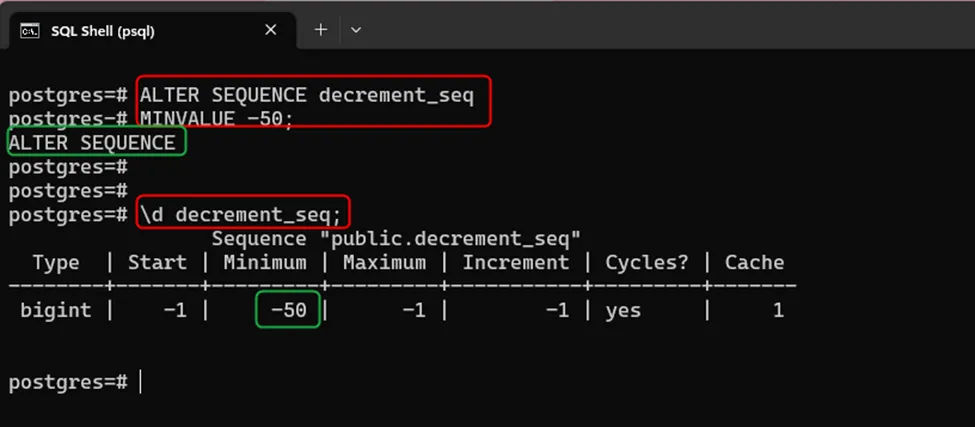Image resolution: width=975 pixels, height=427 pixels.
Task: Expand the new tab profile dropdown chevron
Action: [x=355, y=30]
